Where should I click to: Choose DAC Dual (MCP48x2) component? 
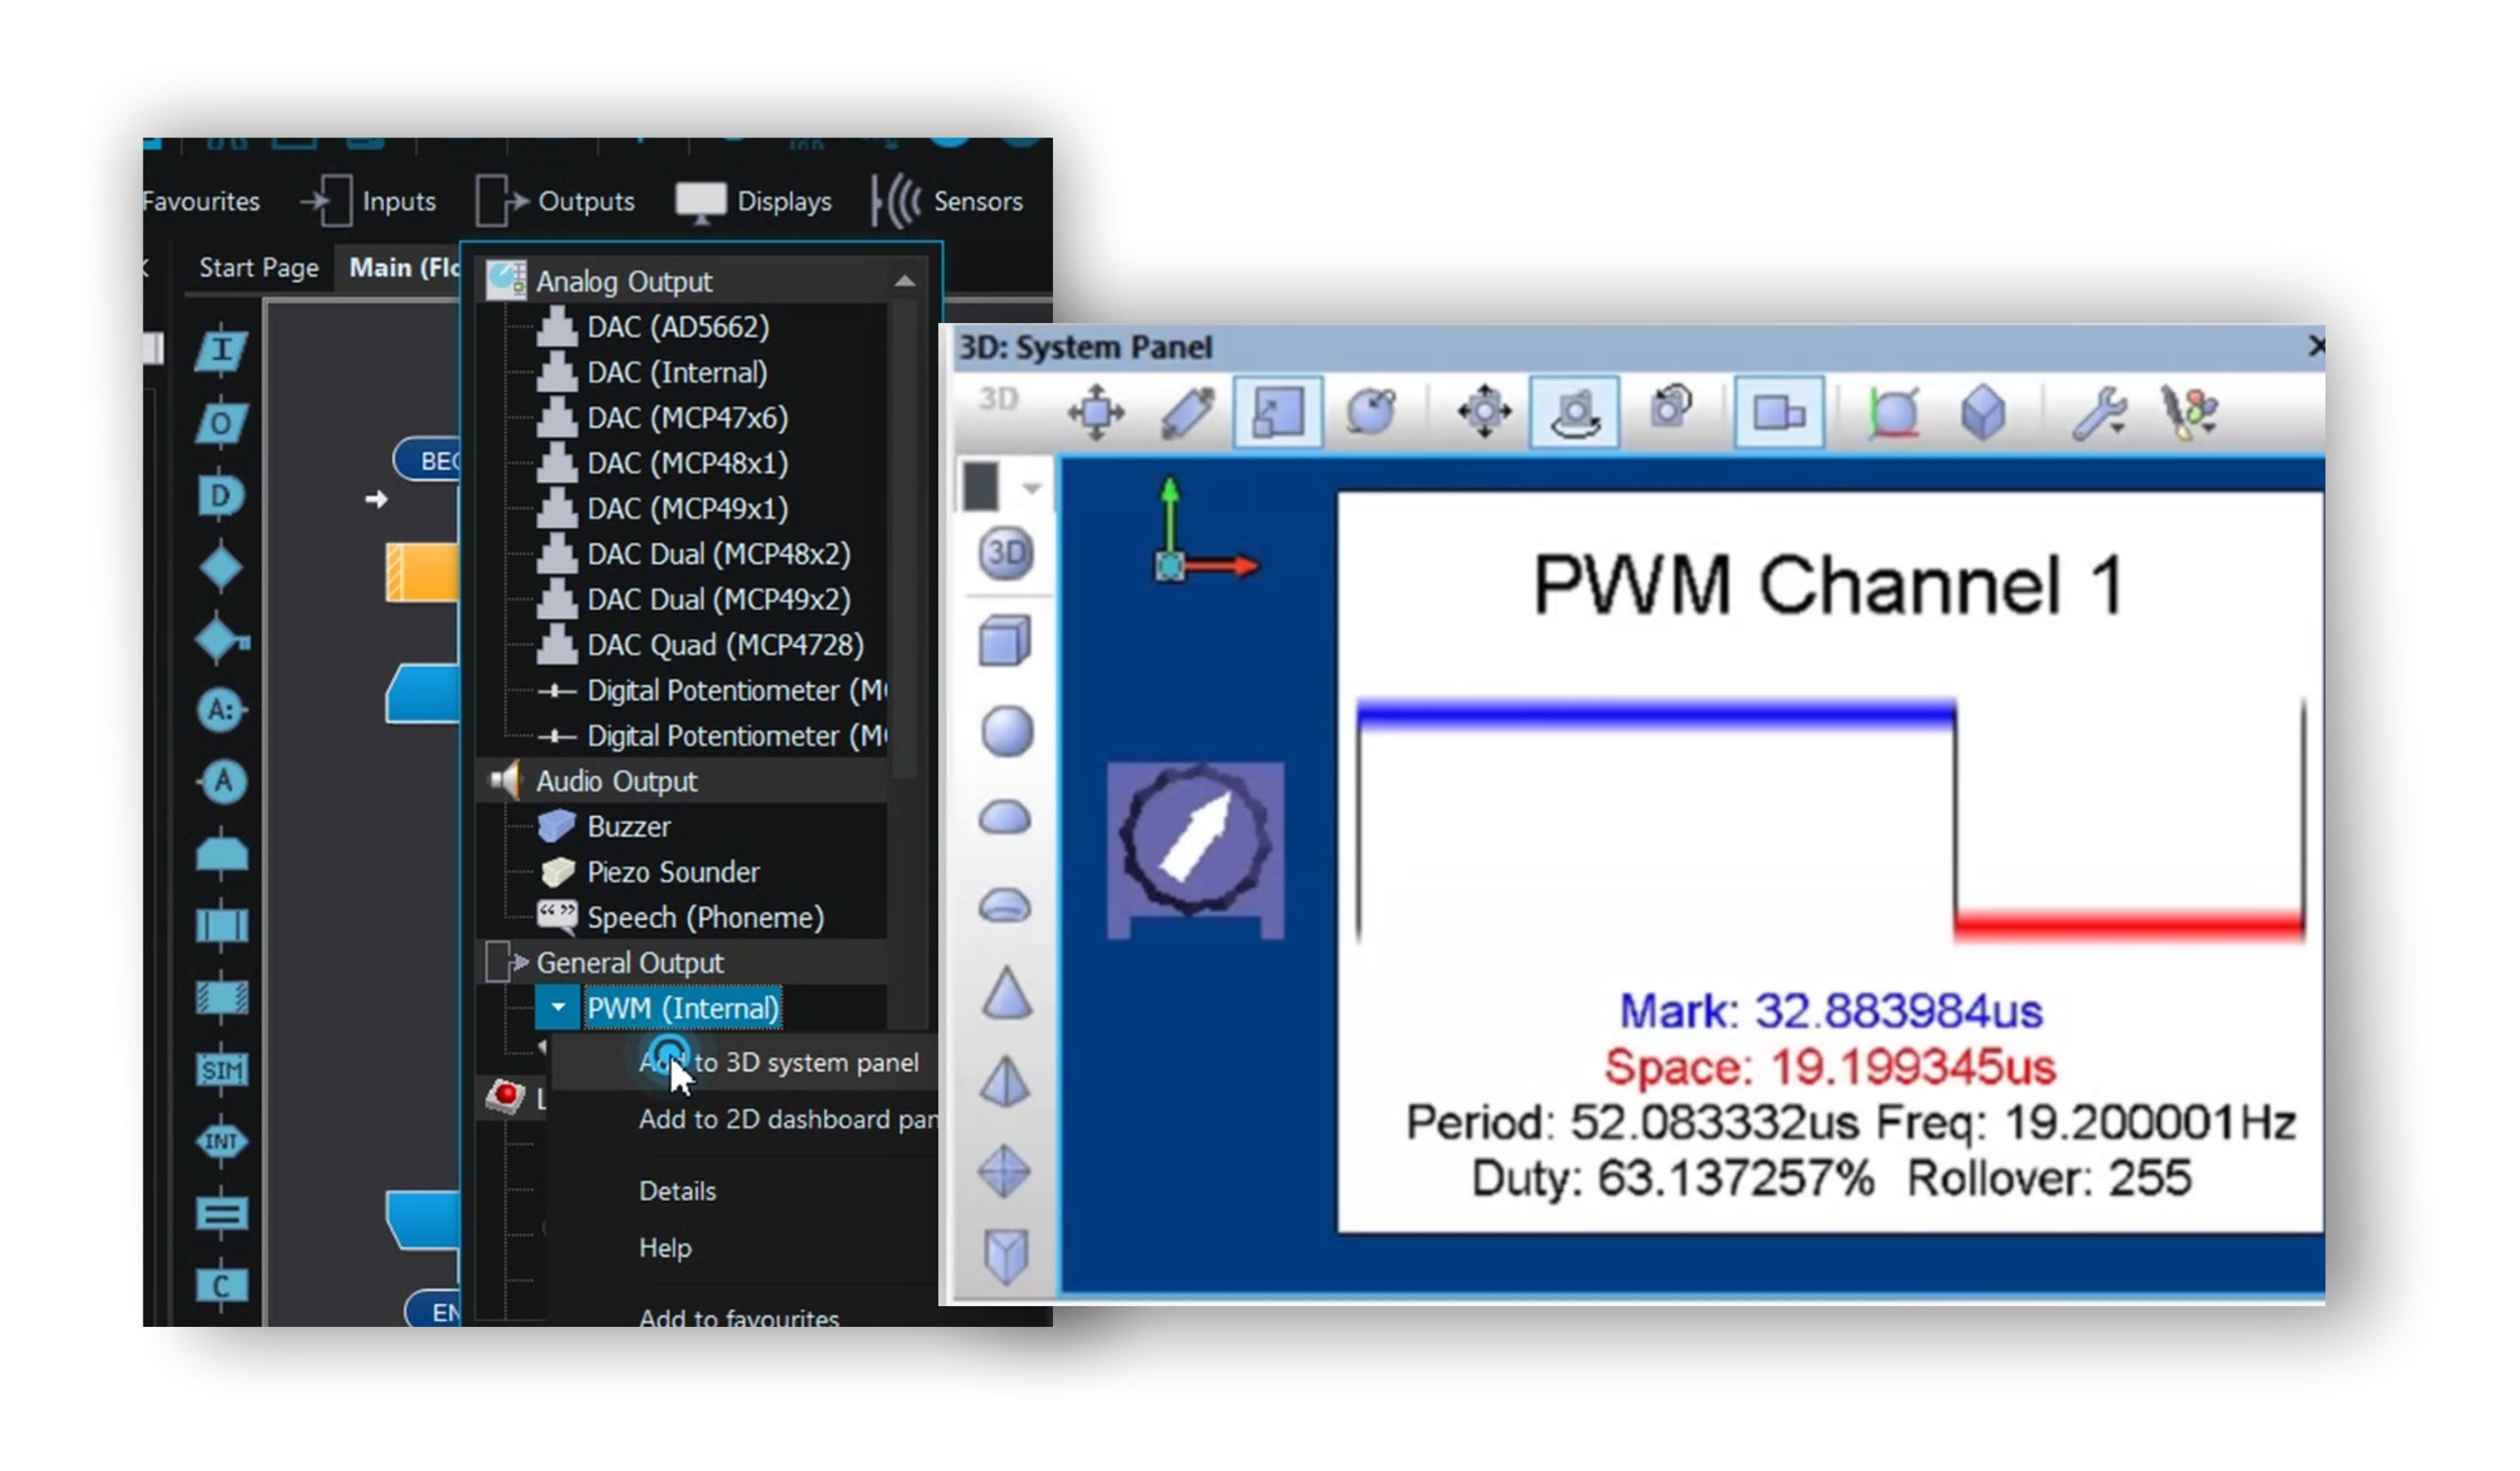coord(694,555)
